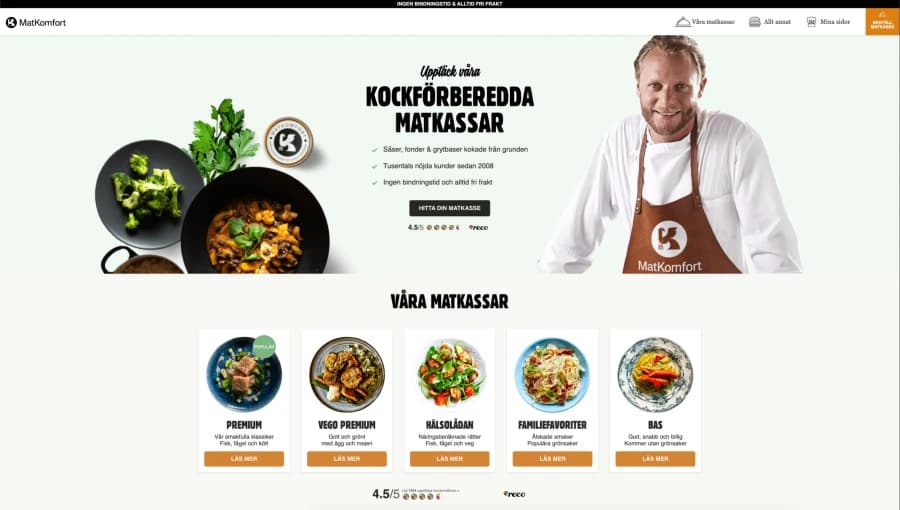This screenshot has width=900, height=510.
Task: Open the Våra matkassar menu item
Action: click(x=713, y=22)
